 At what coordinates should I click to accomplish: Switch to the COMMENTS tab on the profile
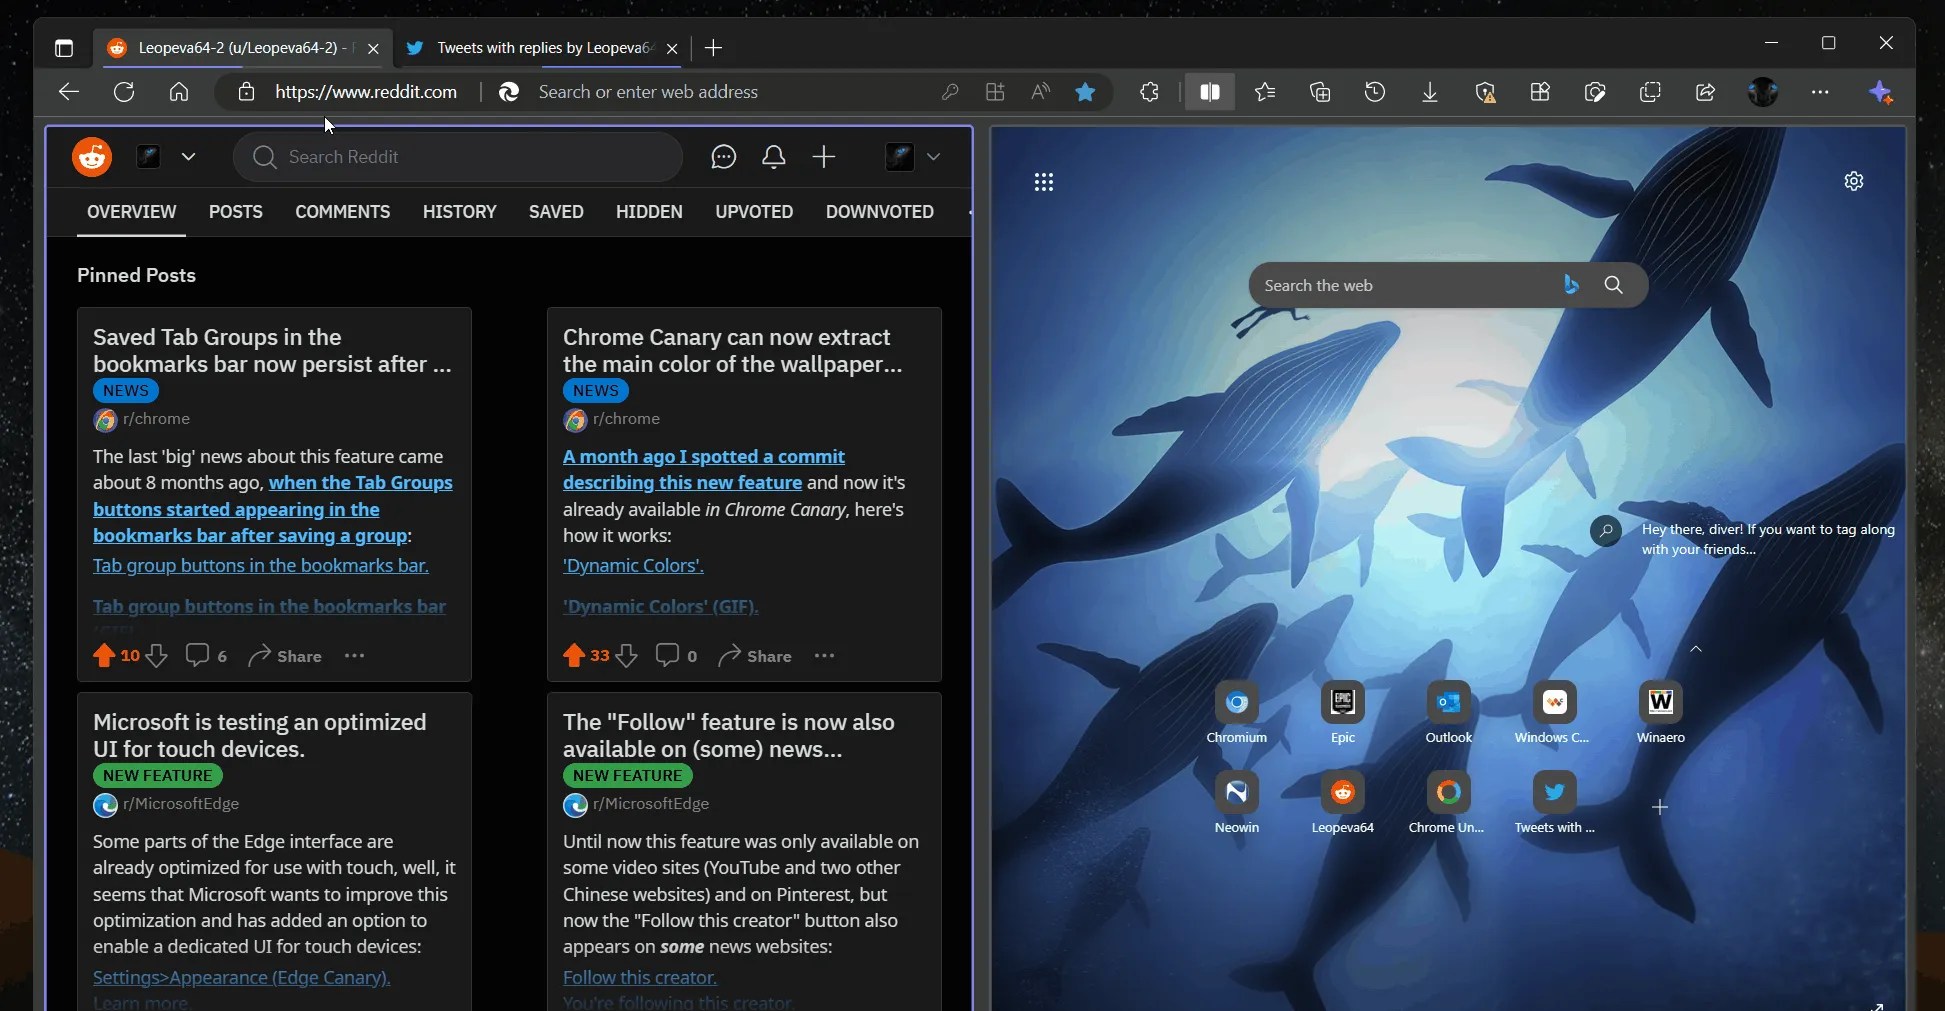[x=342, y=212]
